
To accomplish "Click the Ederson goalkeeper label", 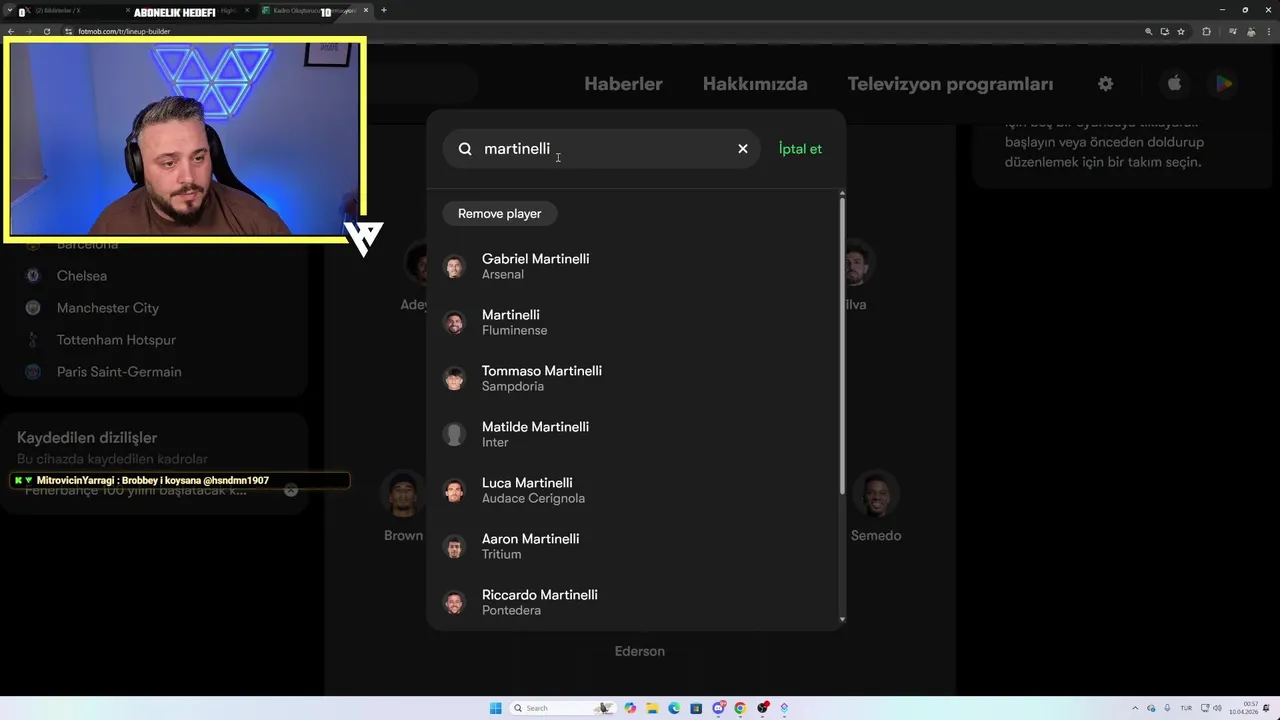I will tap(640, 651).
